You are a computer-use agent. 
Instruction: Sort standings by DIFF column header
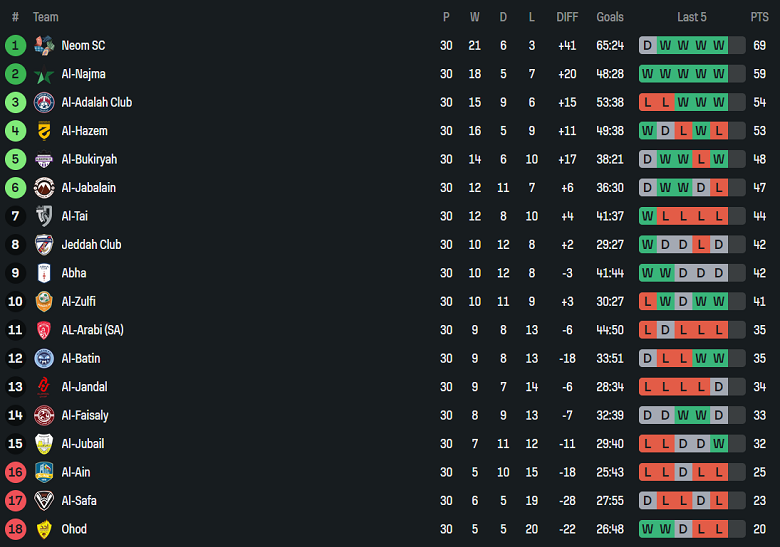click(x=568, y=17)
